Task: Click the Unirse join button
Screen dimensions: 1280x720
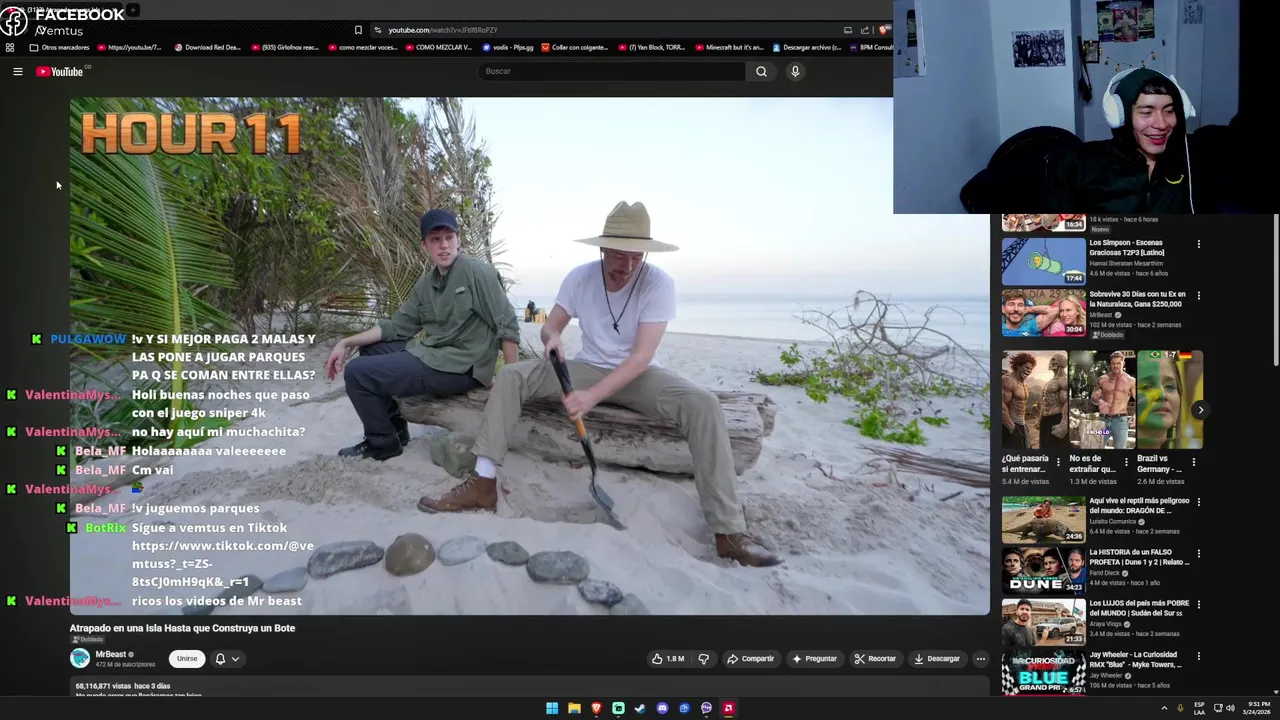Action: coord(187,659)
